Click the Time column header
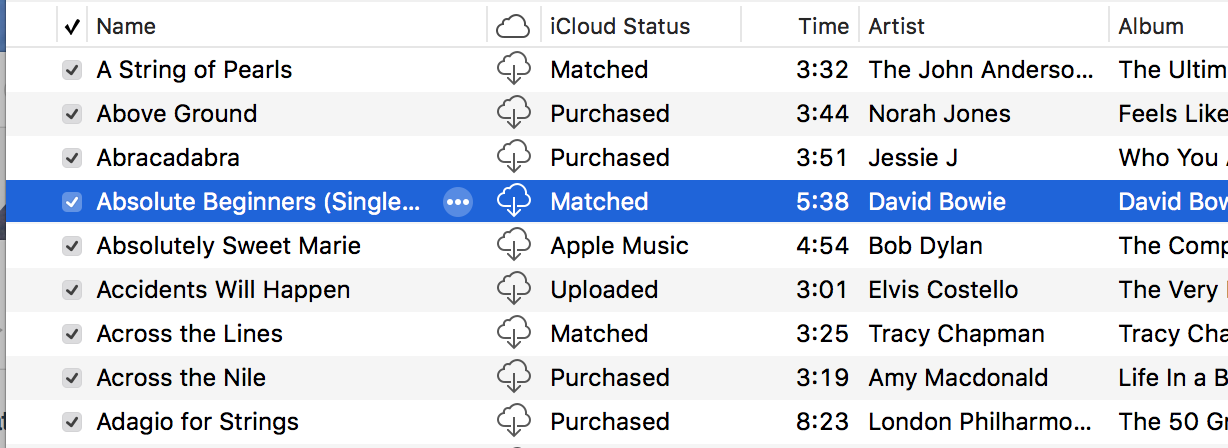Image resolution: width=1228 pixels, height=448 pixels. tap(823, 26)
